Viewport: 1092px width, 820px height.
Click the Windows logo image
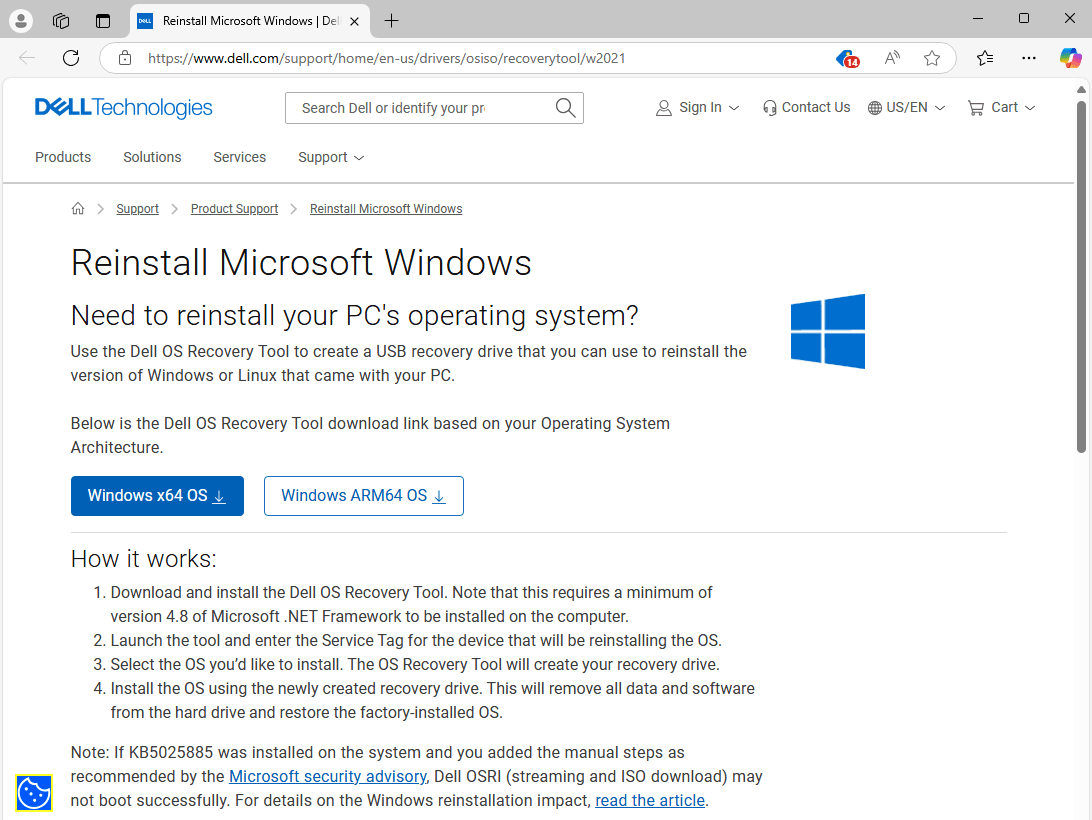pyautogui.click(x=828, y=331)
